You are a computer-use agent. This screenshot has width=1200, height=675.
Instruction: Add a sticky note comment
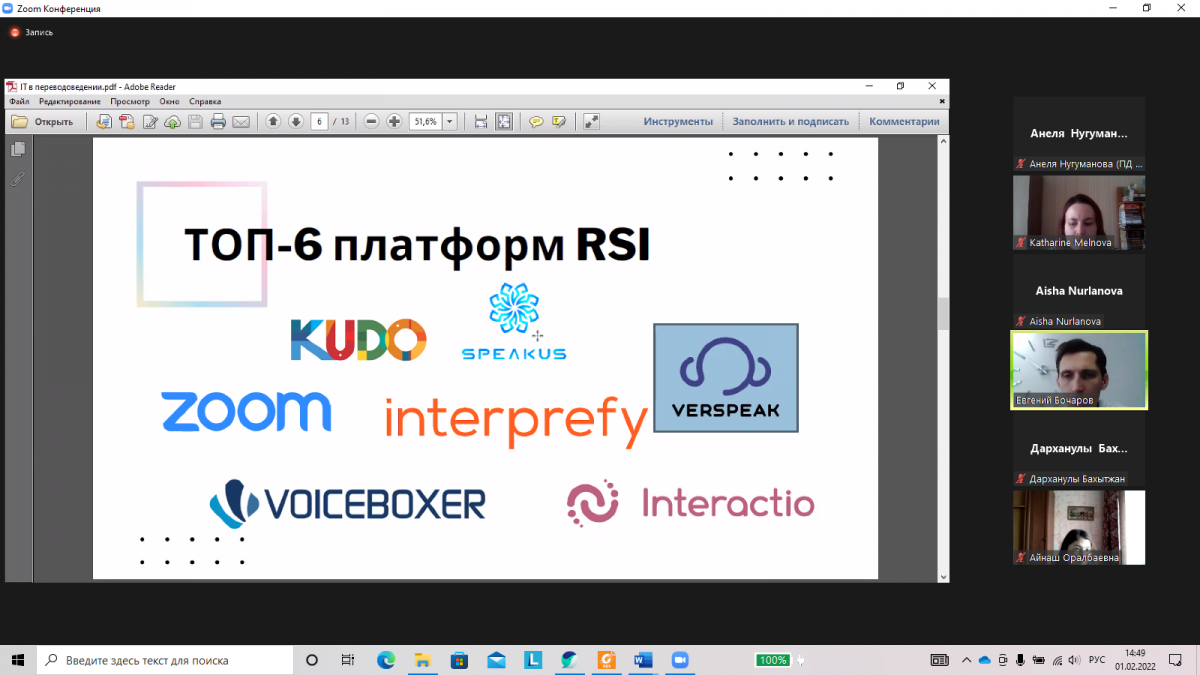tap(536, 122)
